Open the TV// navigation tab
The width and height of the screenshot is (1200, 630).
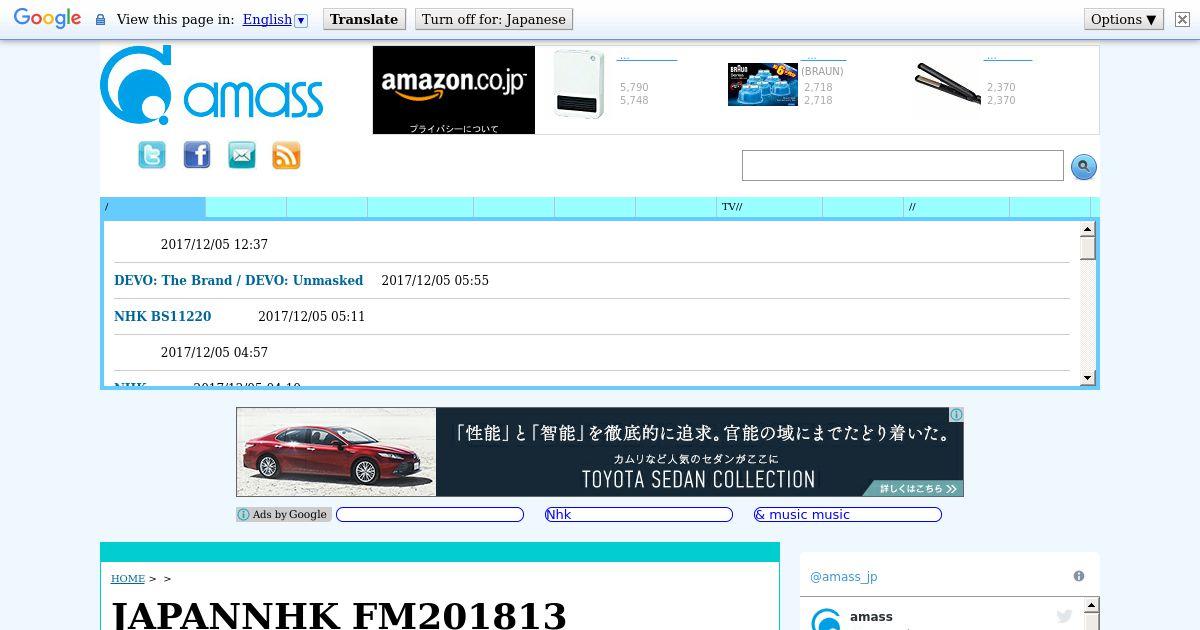pos(769,207)
